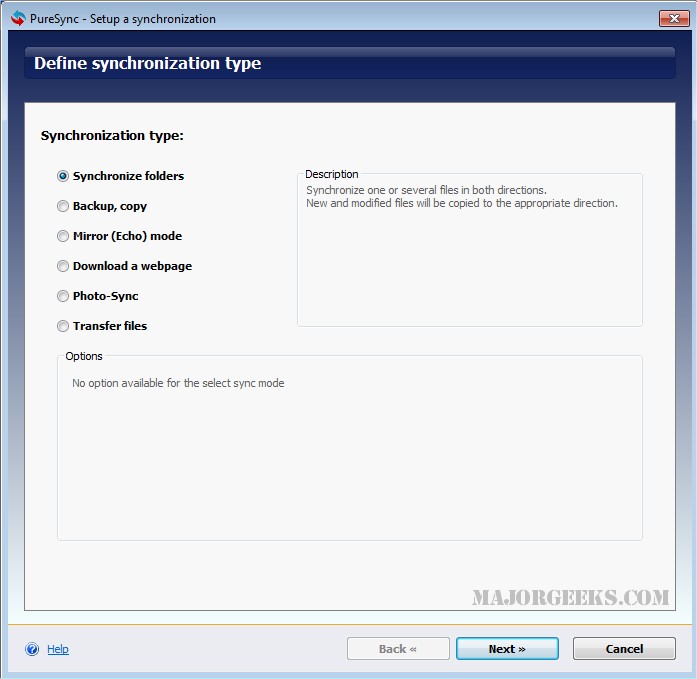Click the PureSync logo in title bar
Image resolution: width=697 pixels, height=679 pixels.
pyautogui.click(x=18, y=18)
